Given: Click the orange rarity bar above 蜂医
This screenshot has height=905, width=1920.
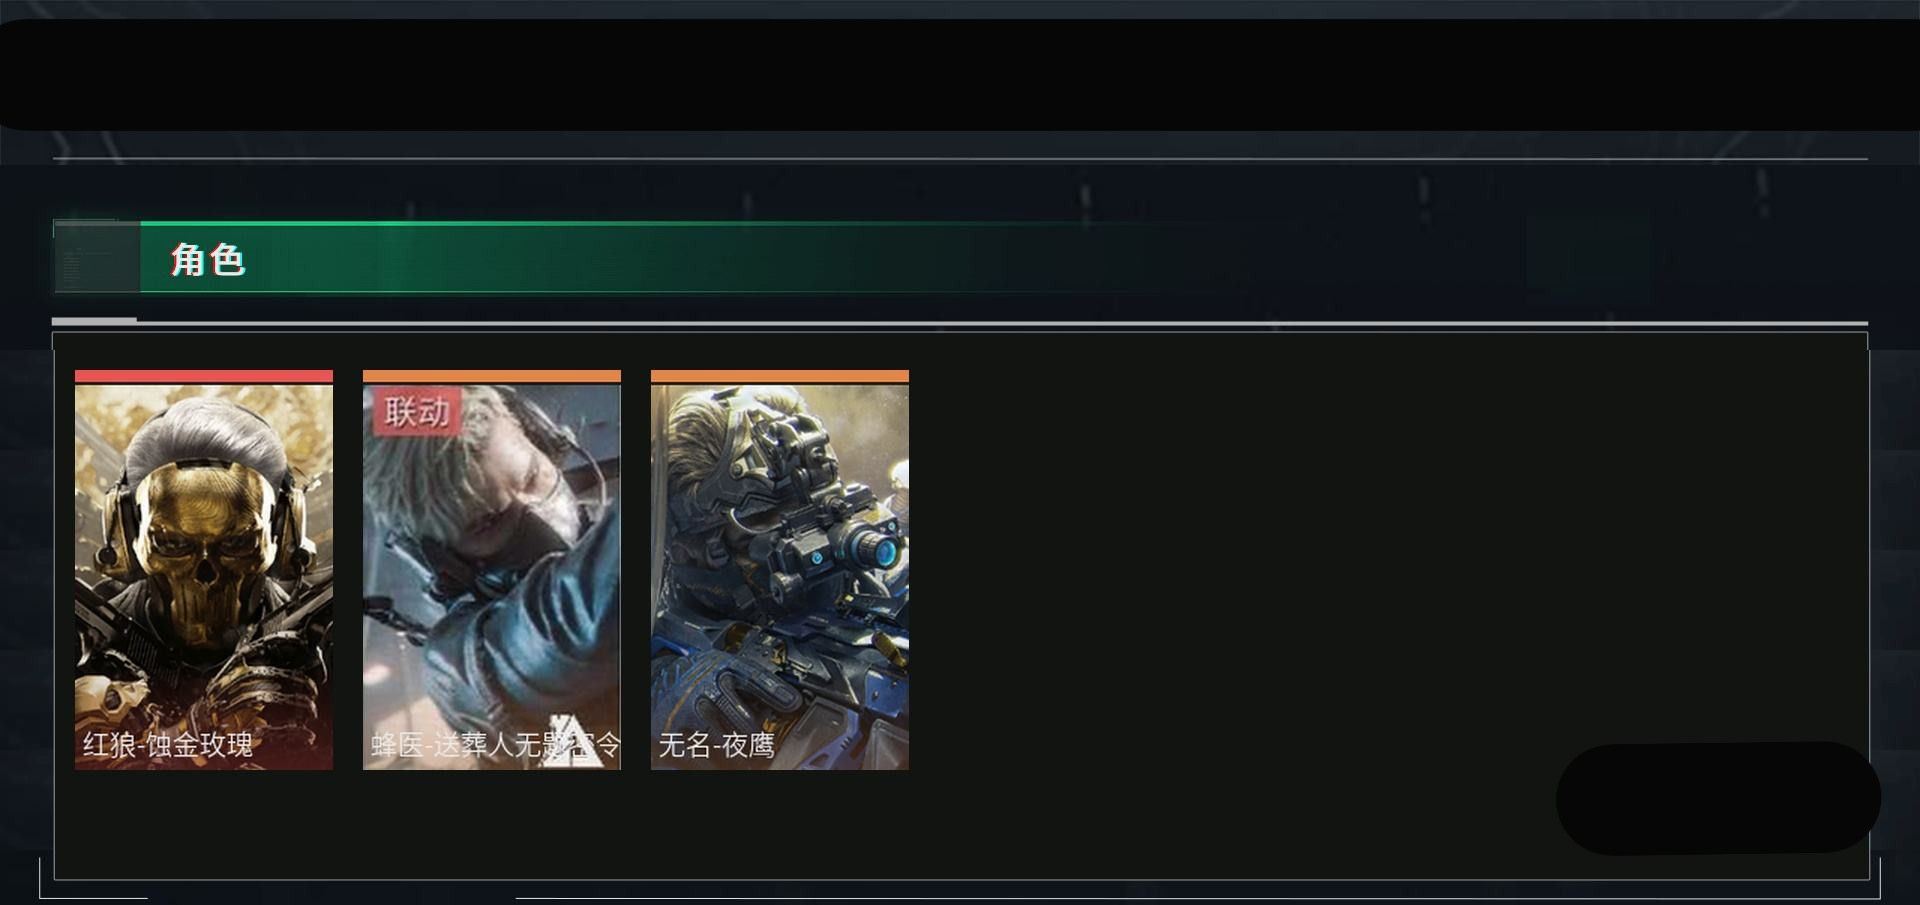Looking at the screenshot, I should click(x=492, y=376).
